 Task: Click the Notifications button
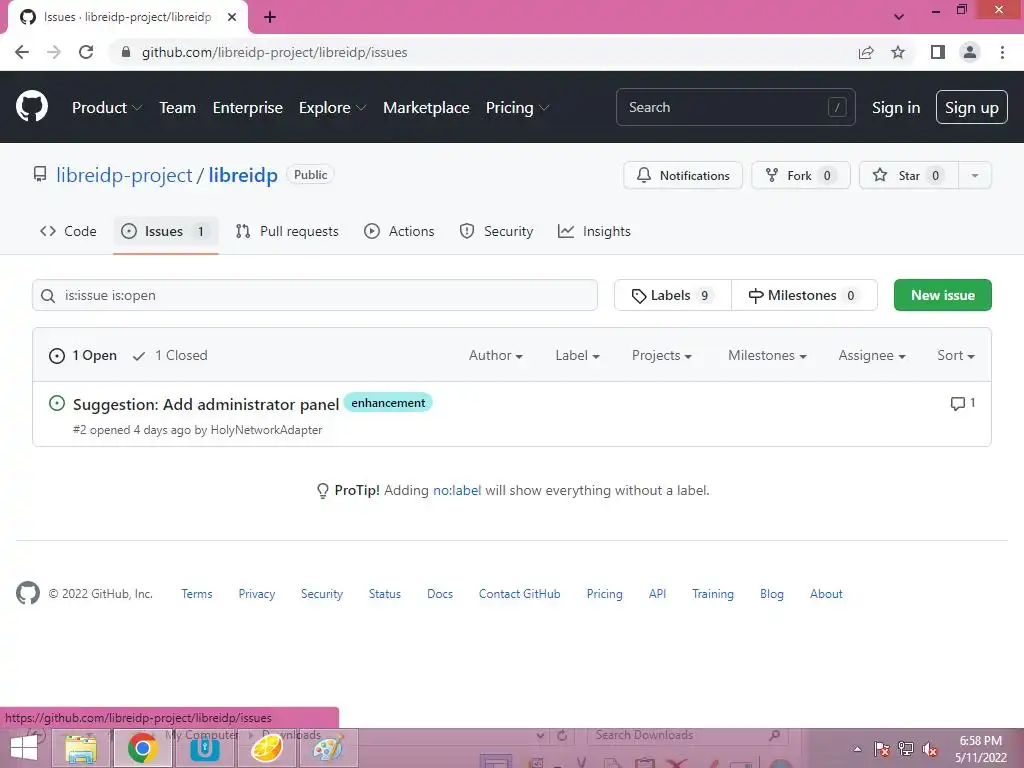(682, 176)
